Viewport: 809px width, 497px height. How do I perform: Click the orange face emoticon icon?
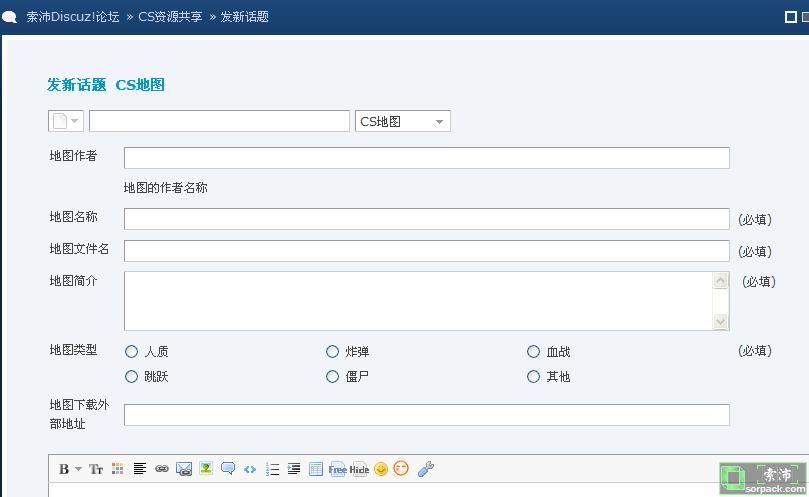coord(401,468)
